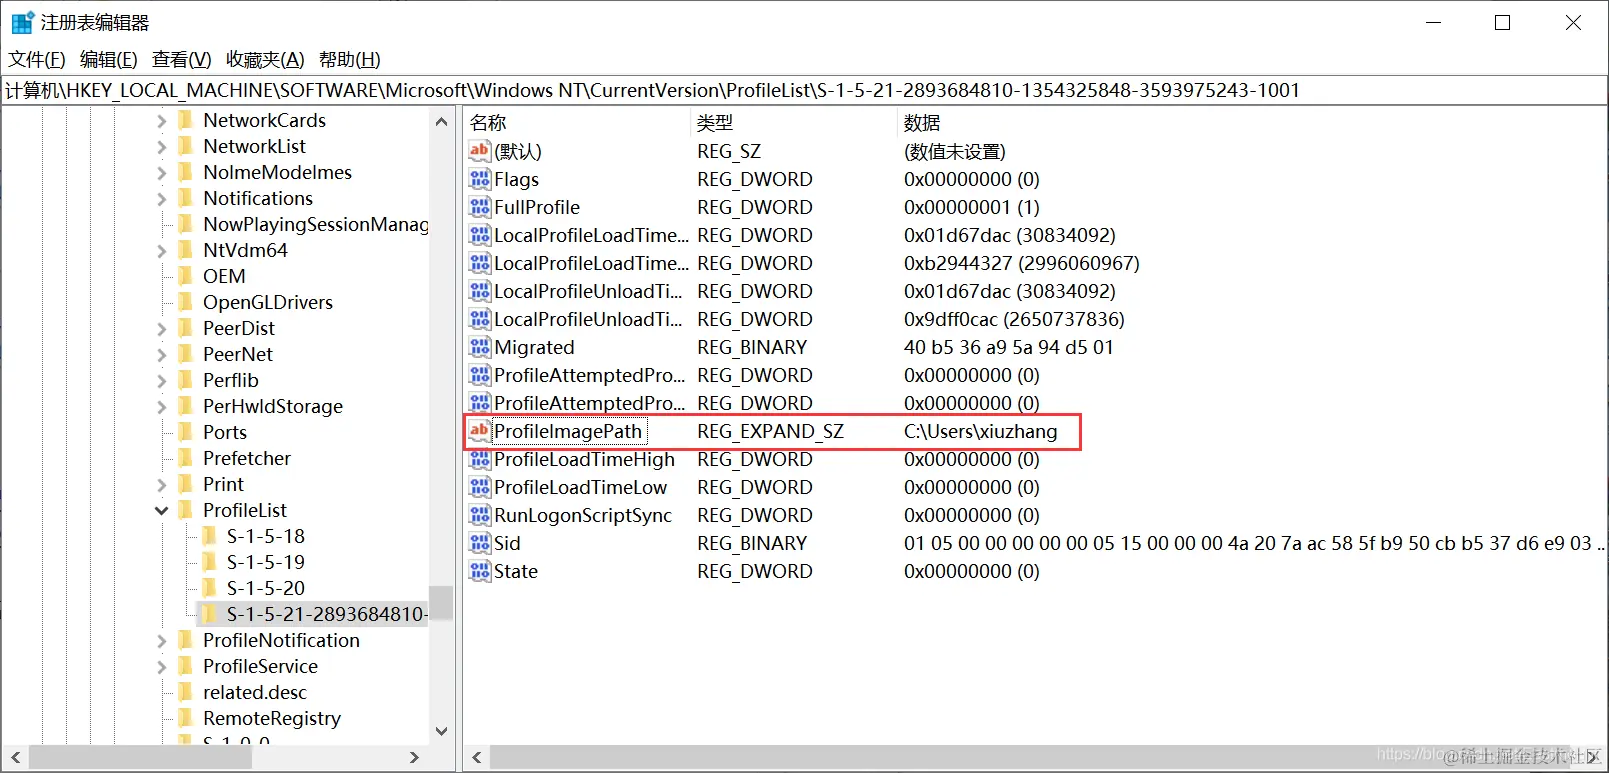Click the NetworkCards folder icon
Viewport: 1609px width, 773px height.
coord(185,120)
